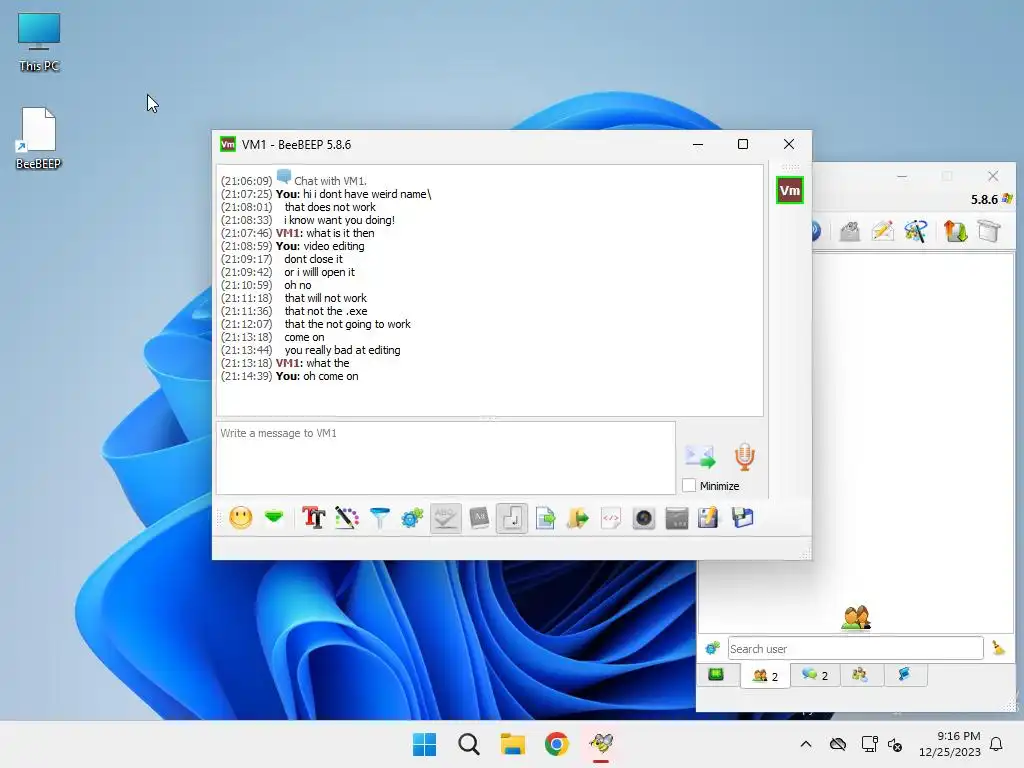This screenshot has height=768, width=1024.
Task: Focus the 'Search user' field
Action: [856, 648]
